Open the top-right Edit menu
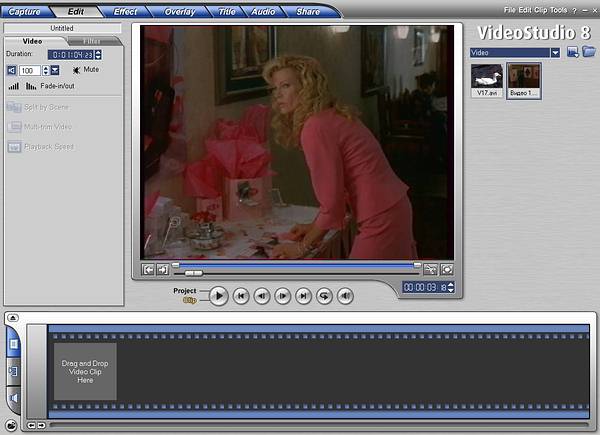600x435 pixels. pos(525,10)
